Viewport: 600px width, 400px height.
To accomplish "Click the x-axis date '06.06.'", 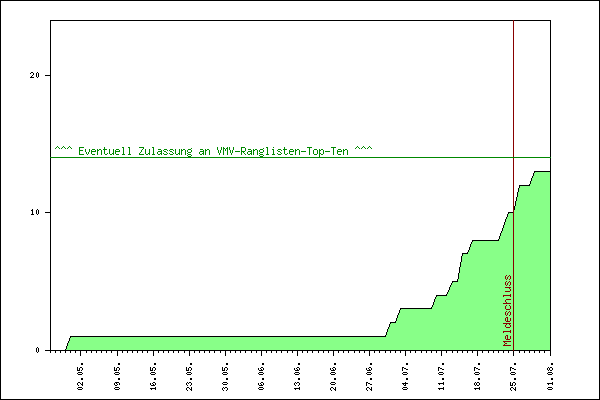I will coord(262,377).
